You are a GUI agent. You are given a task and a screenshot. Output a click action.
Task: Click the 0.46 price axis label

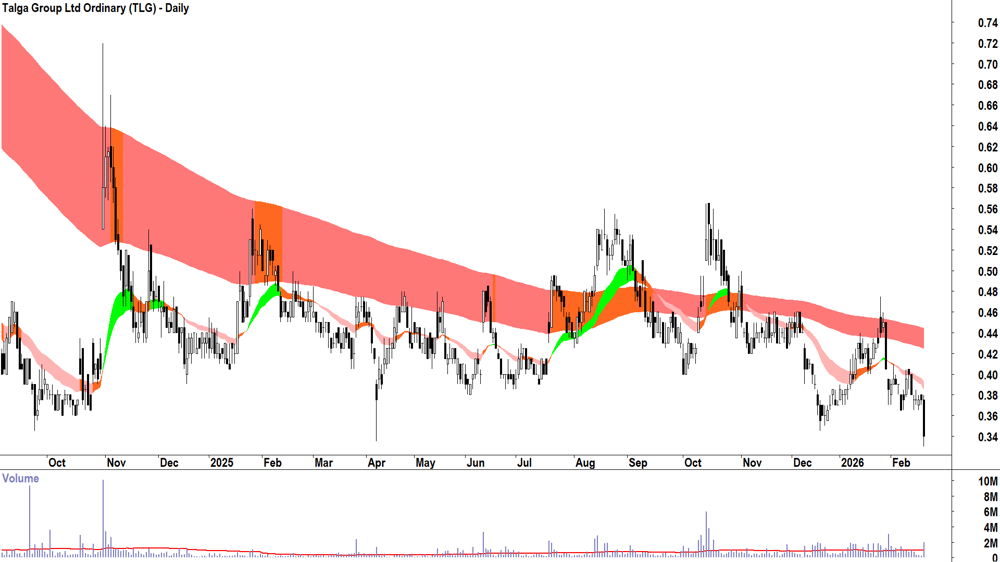(x=988, y=313)
